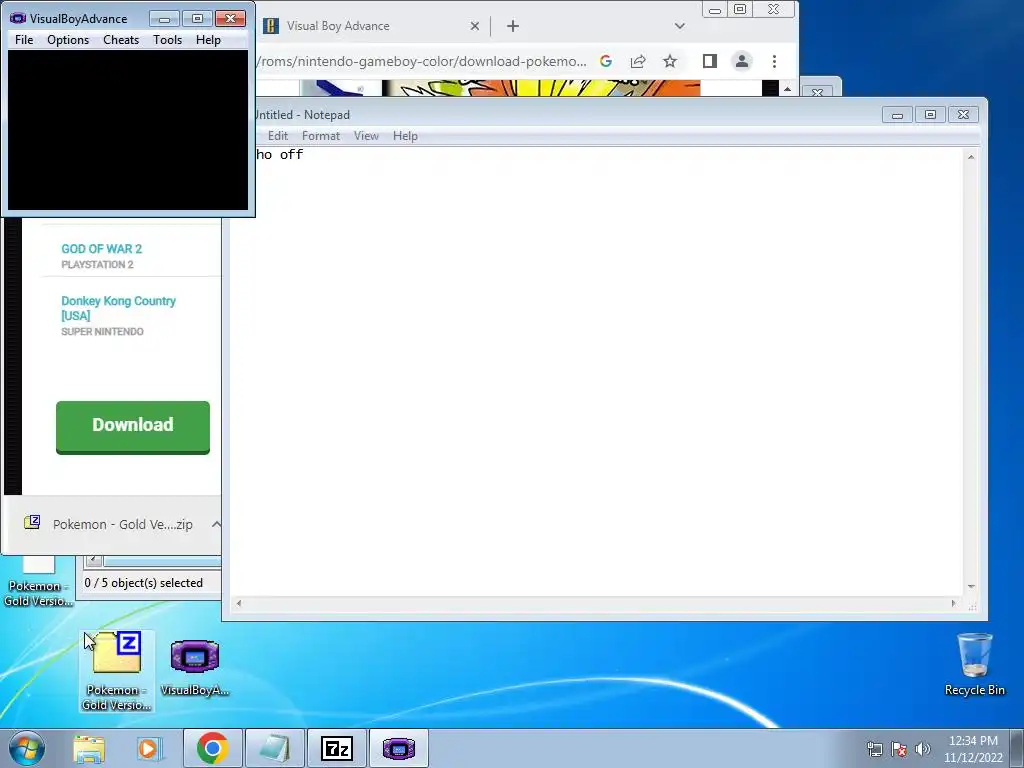Expand the Pokemon zip download options arrow
The image size is (1024, 768).
click(x=216, y=524)
